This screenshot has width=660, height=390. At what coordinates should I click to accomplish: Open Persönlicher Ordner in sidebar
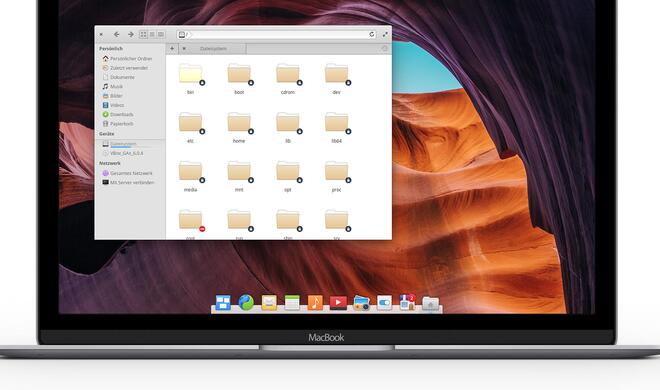point(127,58)
